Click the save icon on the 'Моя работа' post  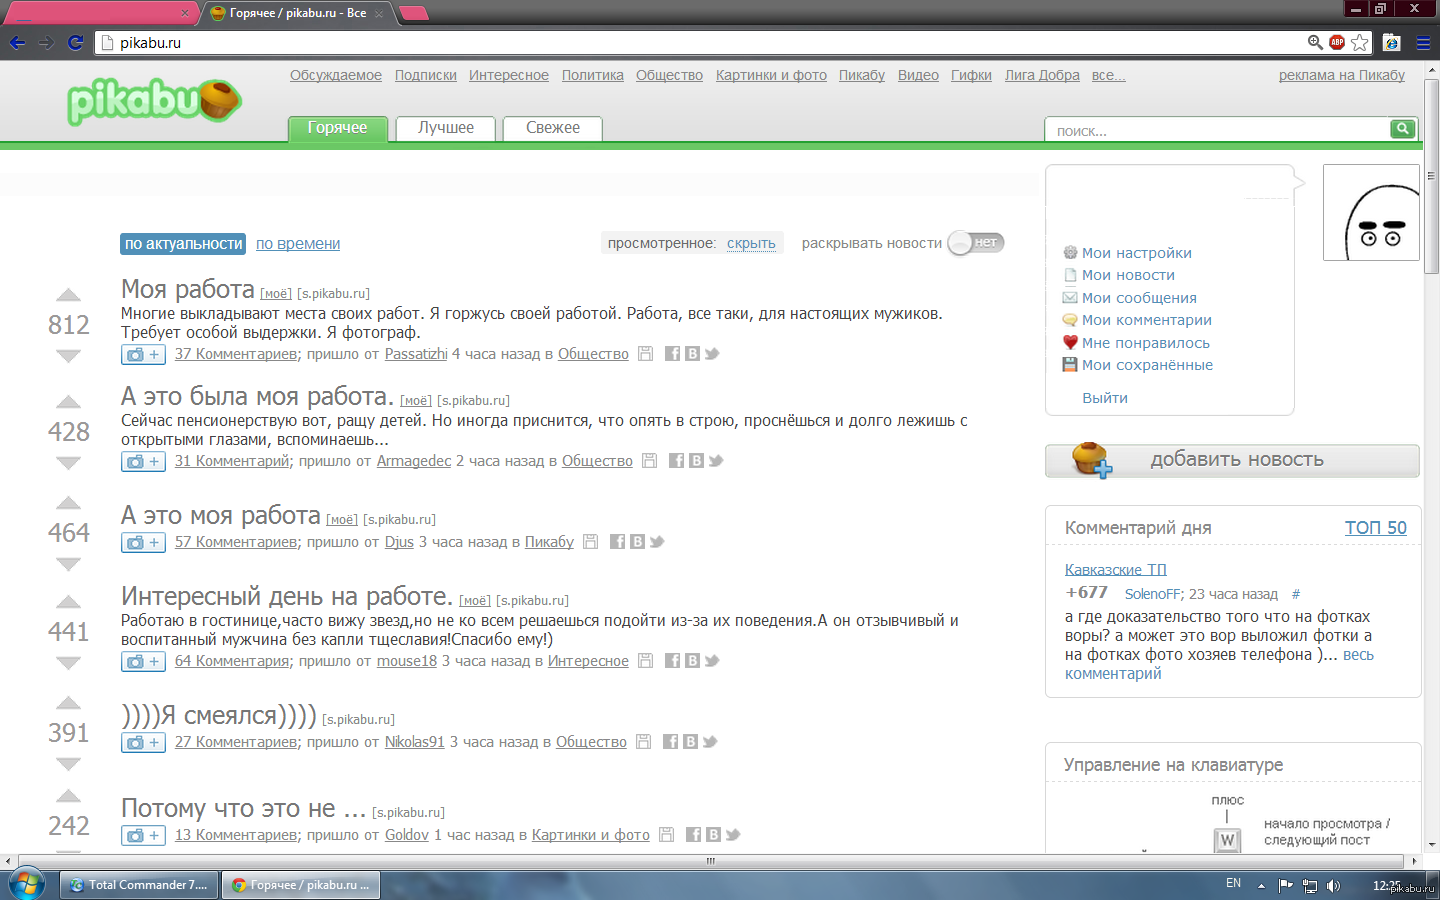point(646,354)
